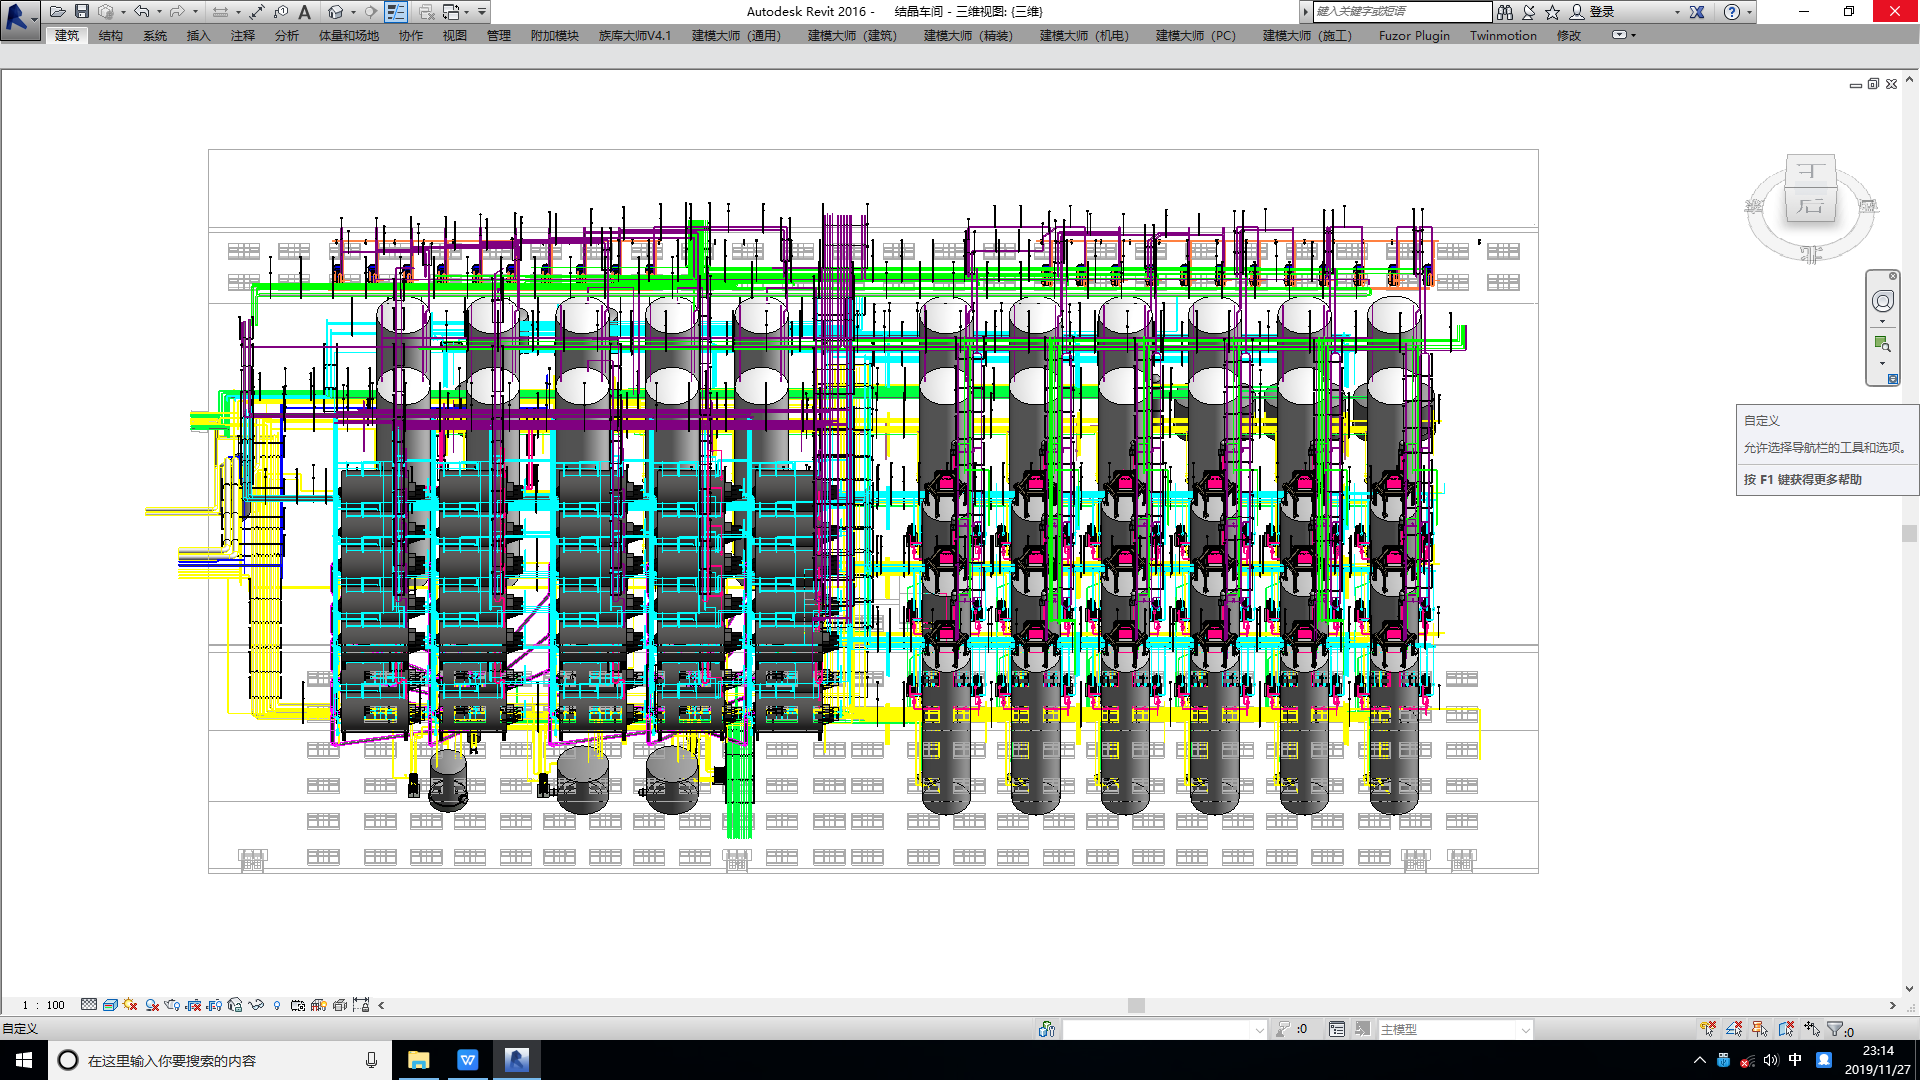The image size is (1920, 1080).
Task: Click the Synchronize with central icon
Action: coord(106,12)
